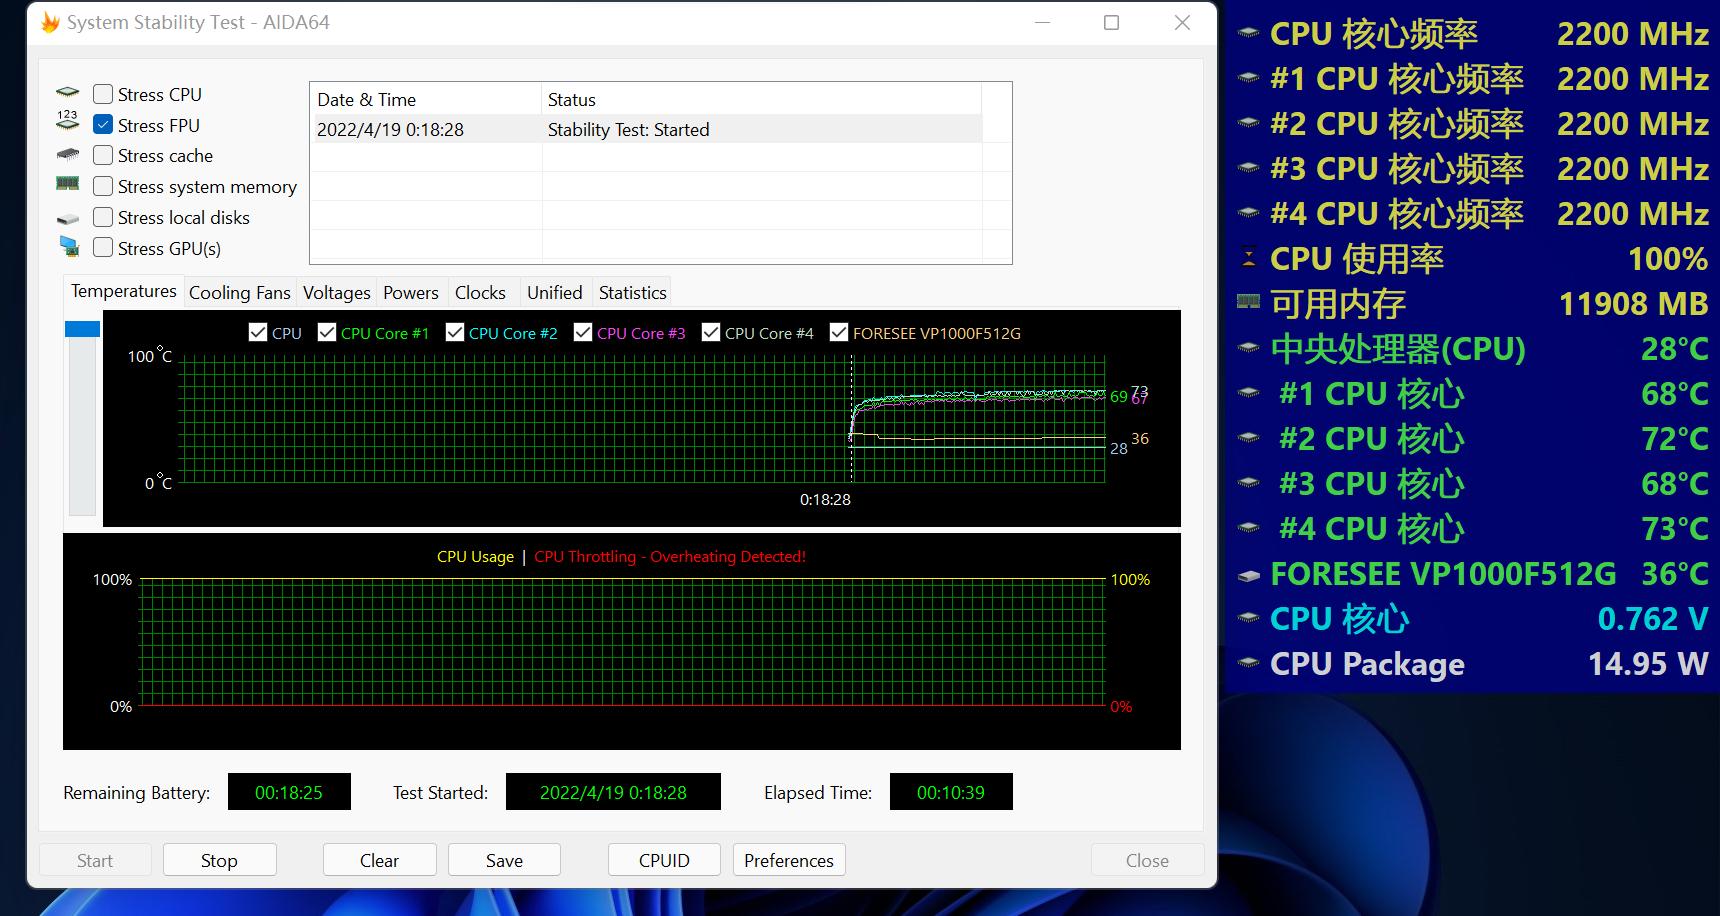Image resolution: width=1720 pixels, height=916 pixels.
Task: Click the monitor icon beside Stress GPU(s)
Action: tap(68, 246)
